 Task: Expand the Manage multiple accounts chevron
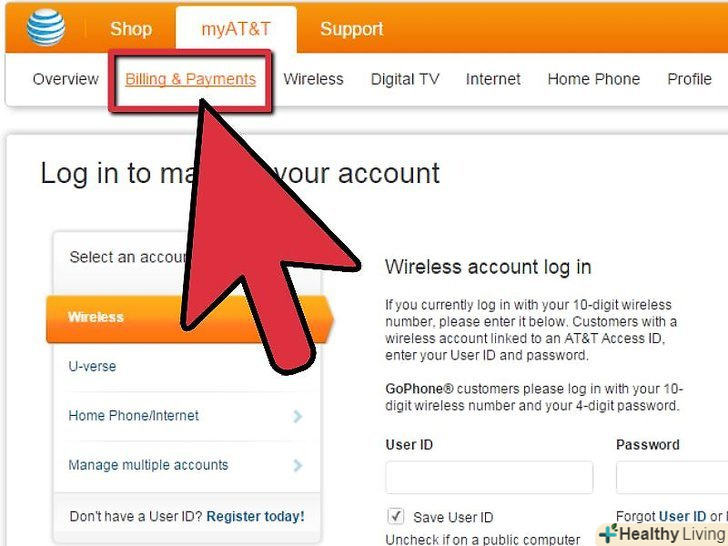298,465
